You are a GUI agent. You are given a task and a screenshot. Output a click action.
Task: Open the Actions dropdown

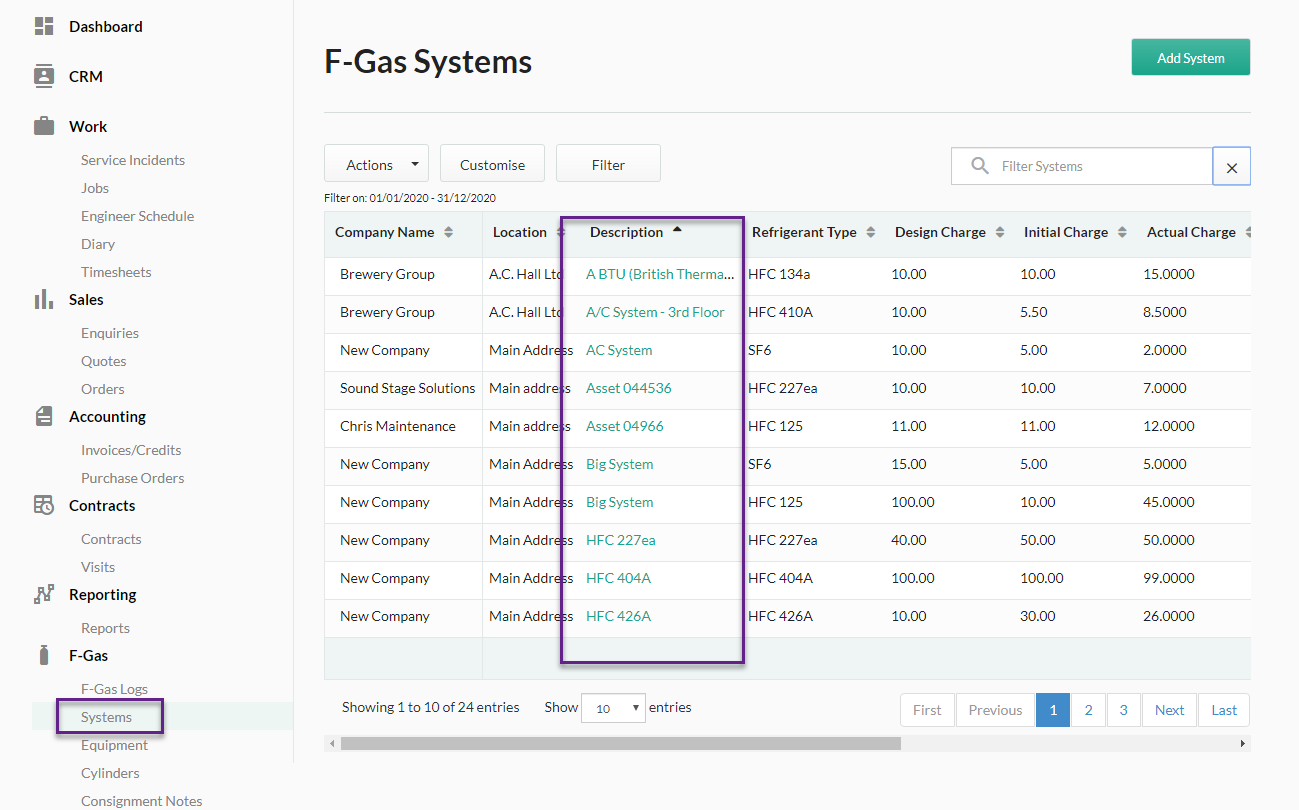click(376, 164)
